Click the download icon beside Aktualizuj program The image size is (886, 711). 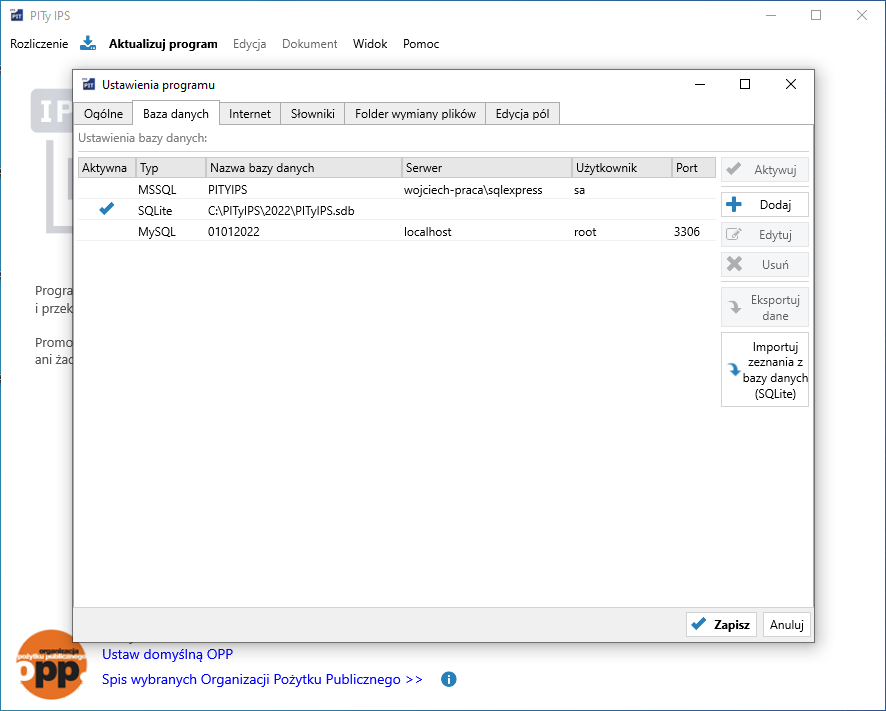coord(88,43)
